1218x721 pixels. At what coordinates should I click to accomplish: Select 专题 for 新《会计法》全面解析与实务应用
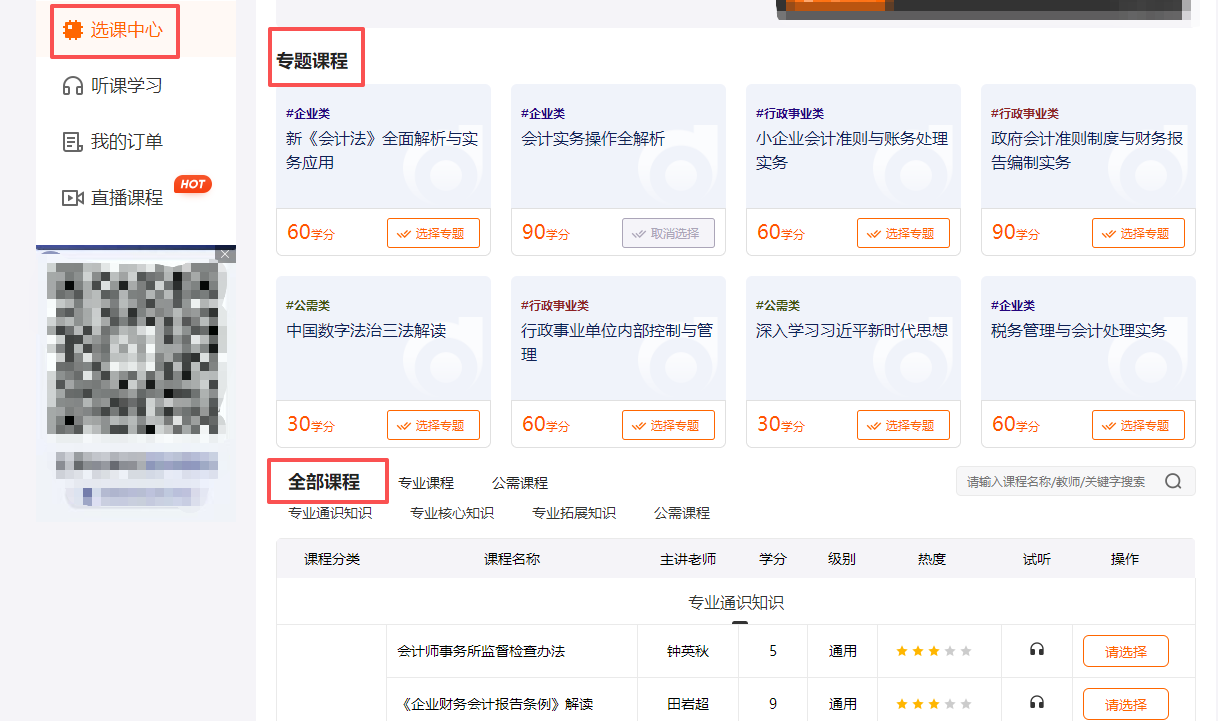tap(433, 232)
